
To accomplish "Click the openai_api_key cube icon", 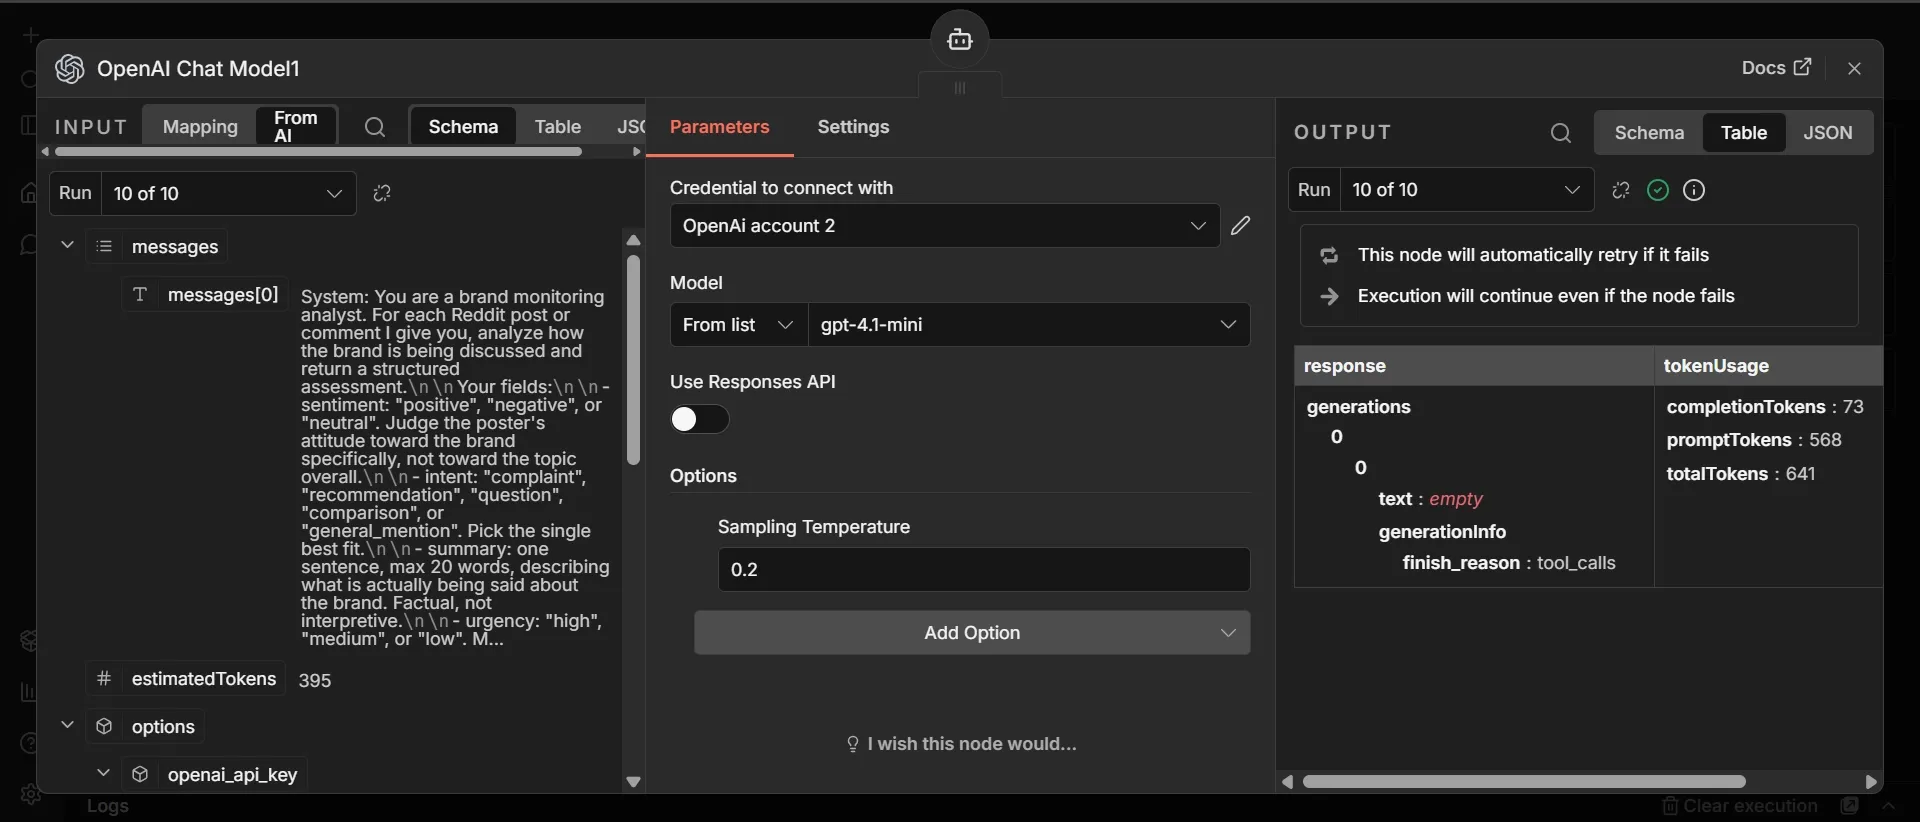I will (x=140, y=775).
